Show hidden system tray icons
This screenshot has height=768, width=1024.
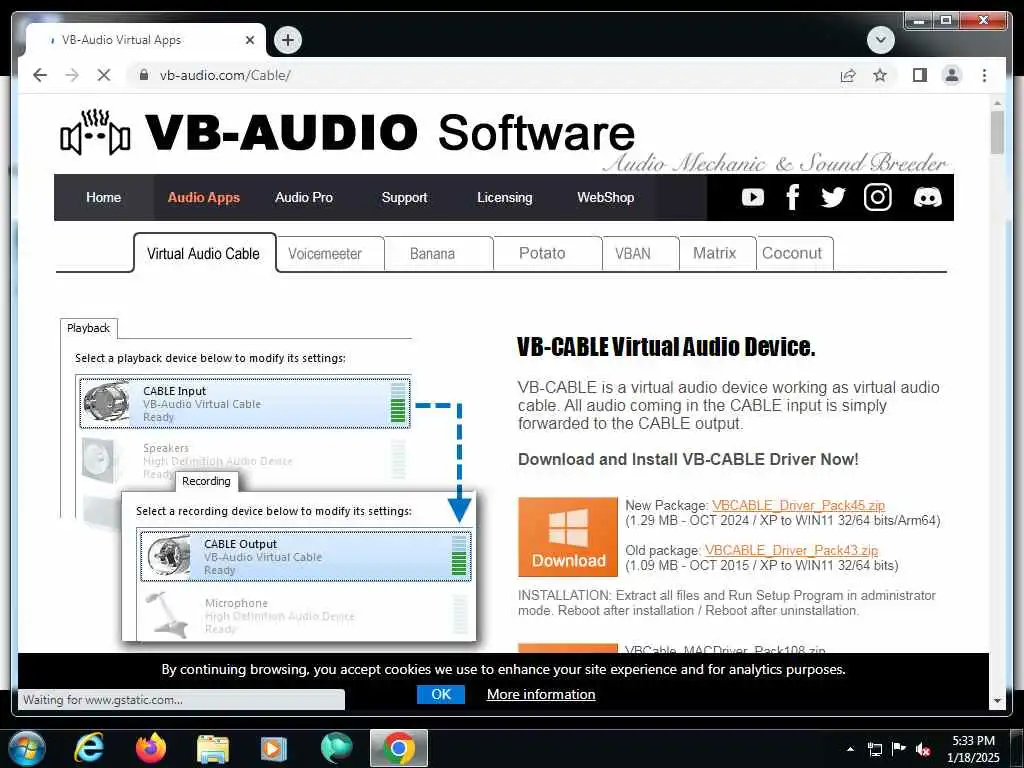(x=850, y=748)
